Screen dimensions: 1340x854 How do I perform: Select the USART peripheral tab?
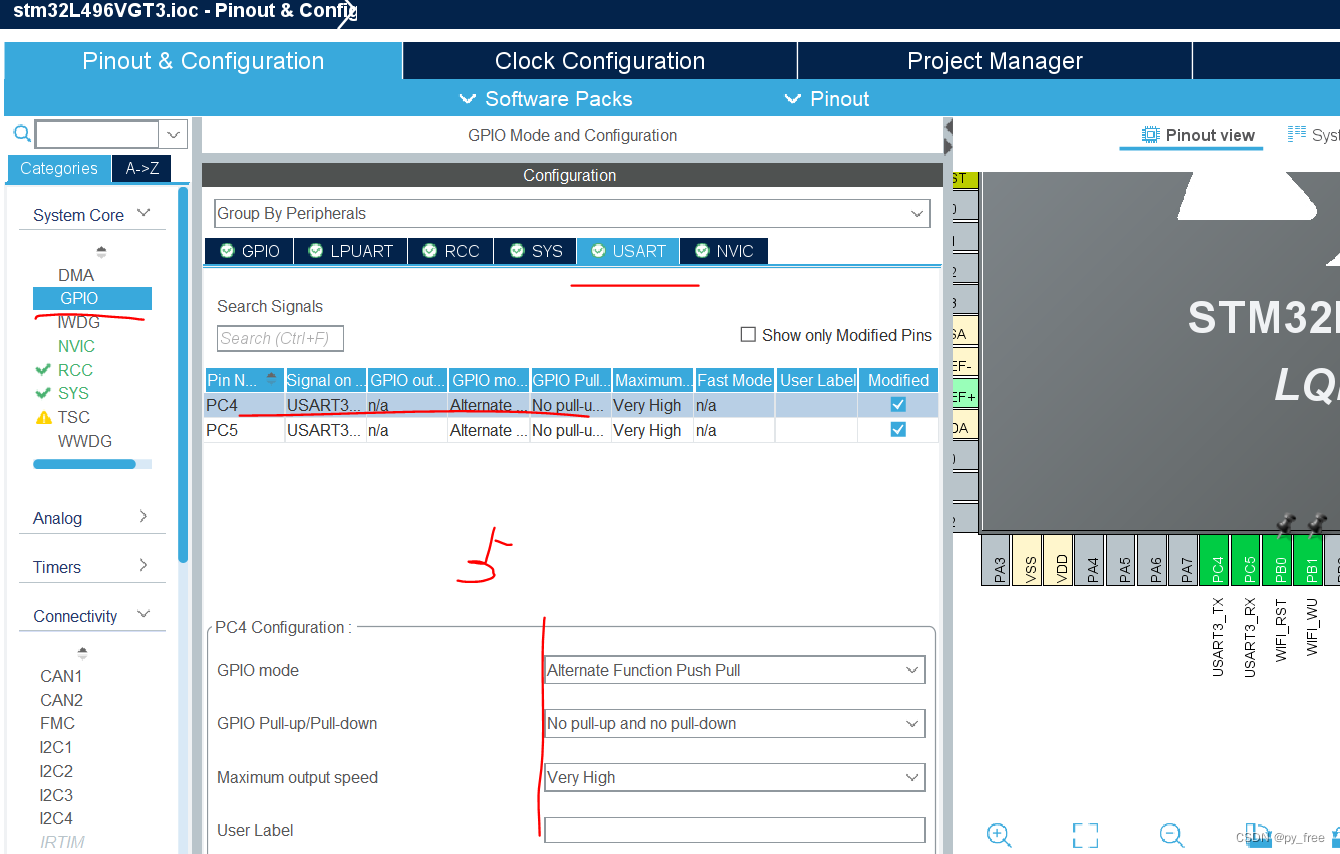628,251
